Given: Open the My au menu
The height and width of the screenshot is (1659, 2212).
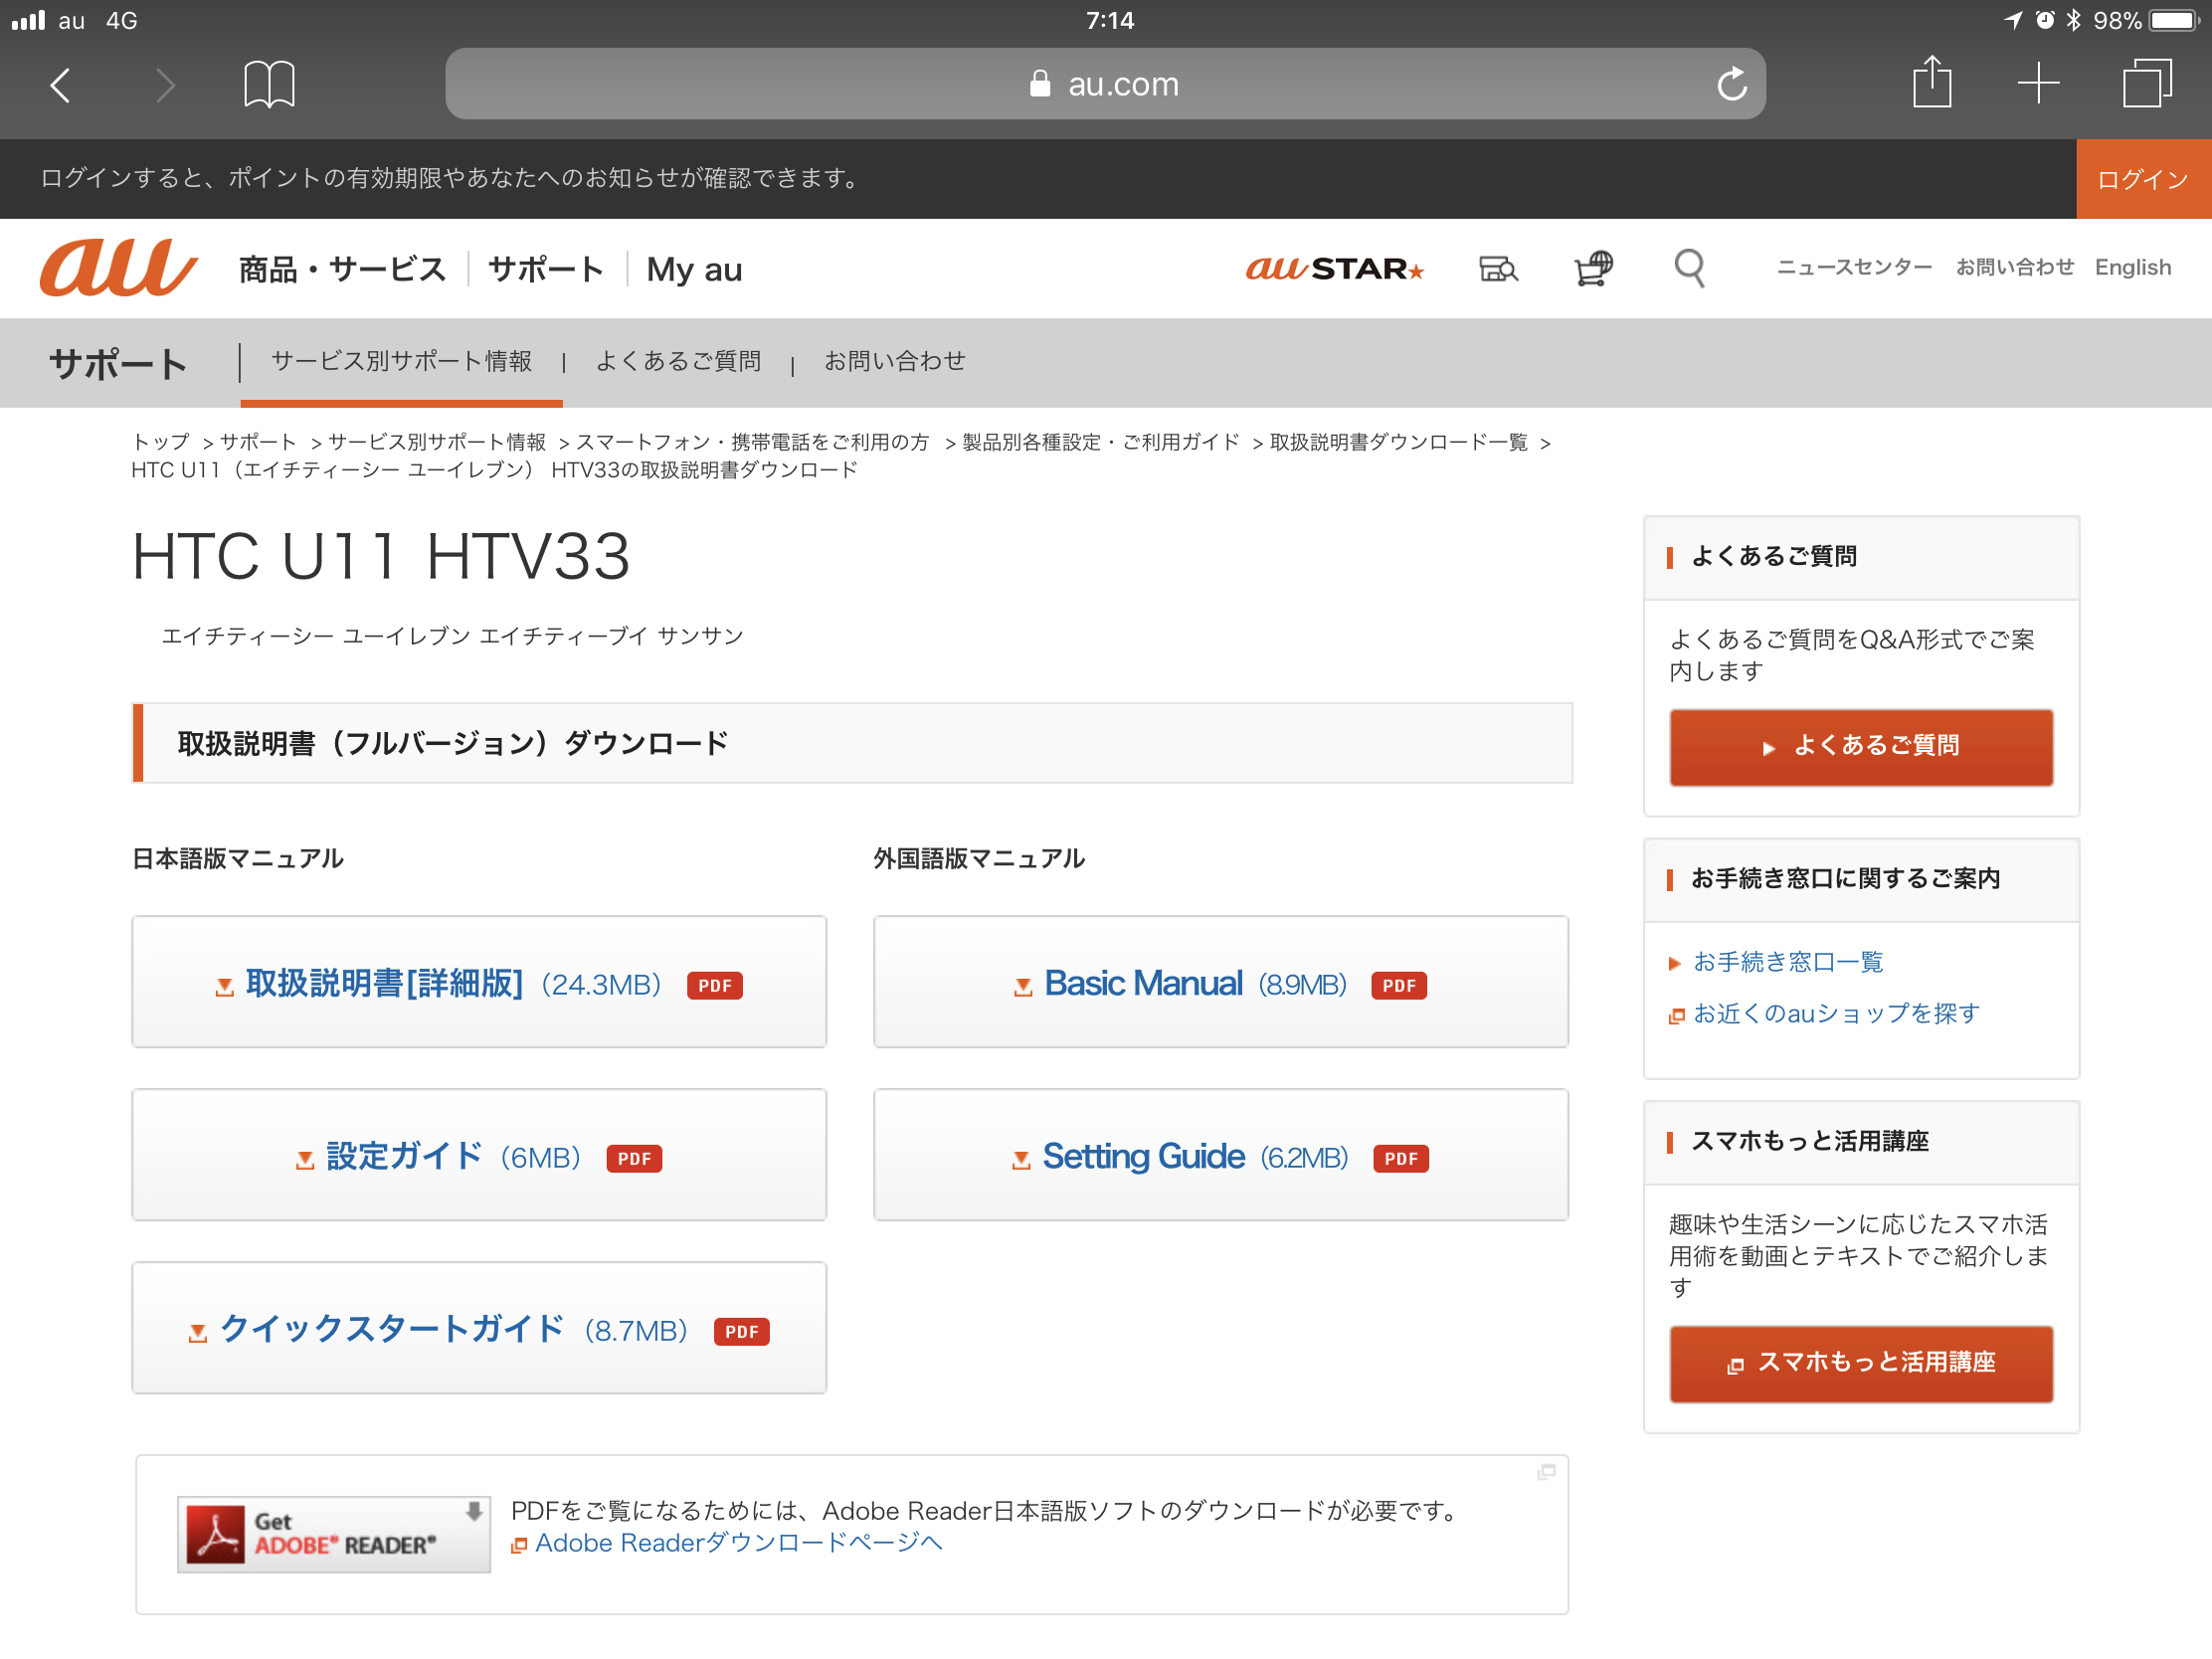Looking at the screenshot, I should [694, 269].
